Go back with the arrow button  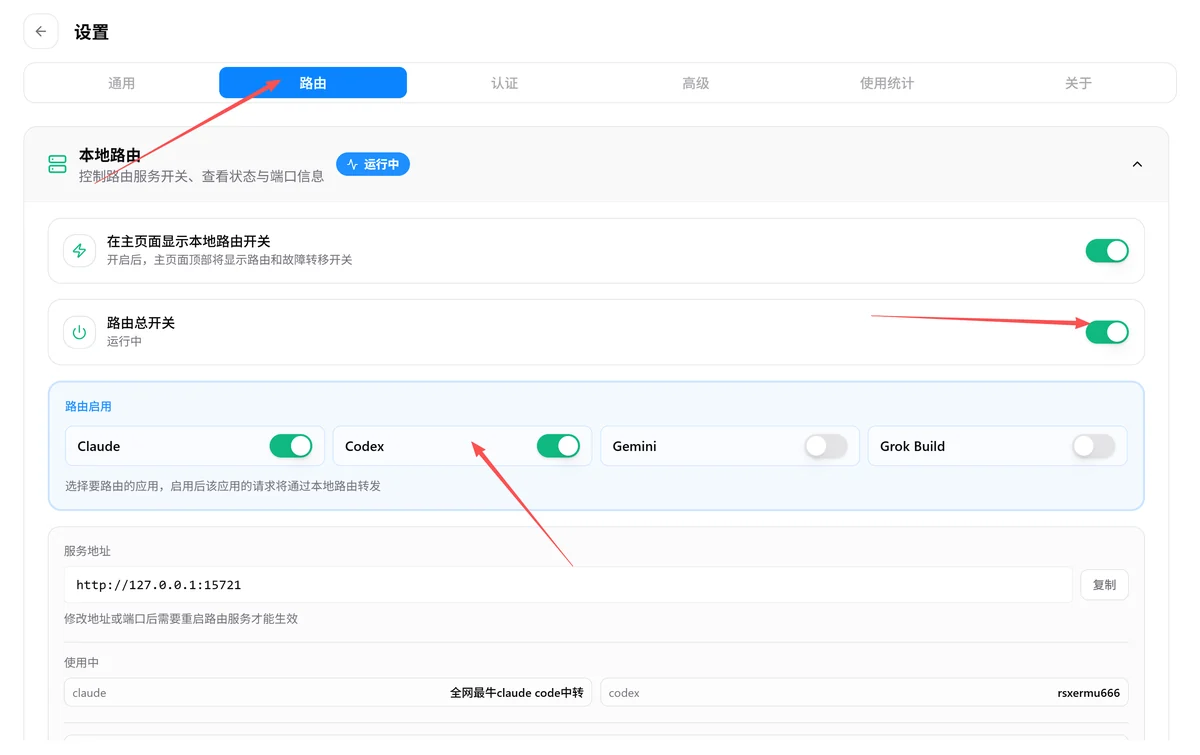[x=40, y=32]
